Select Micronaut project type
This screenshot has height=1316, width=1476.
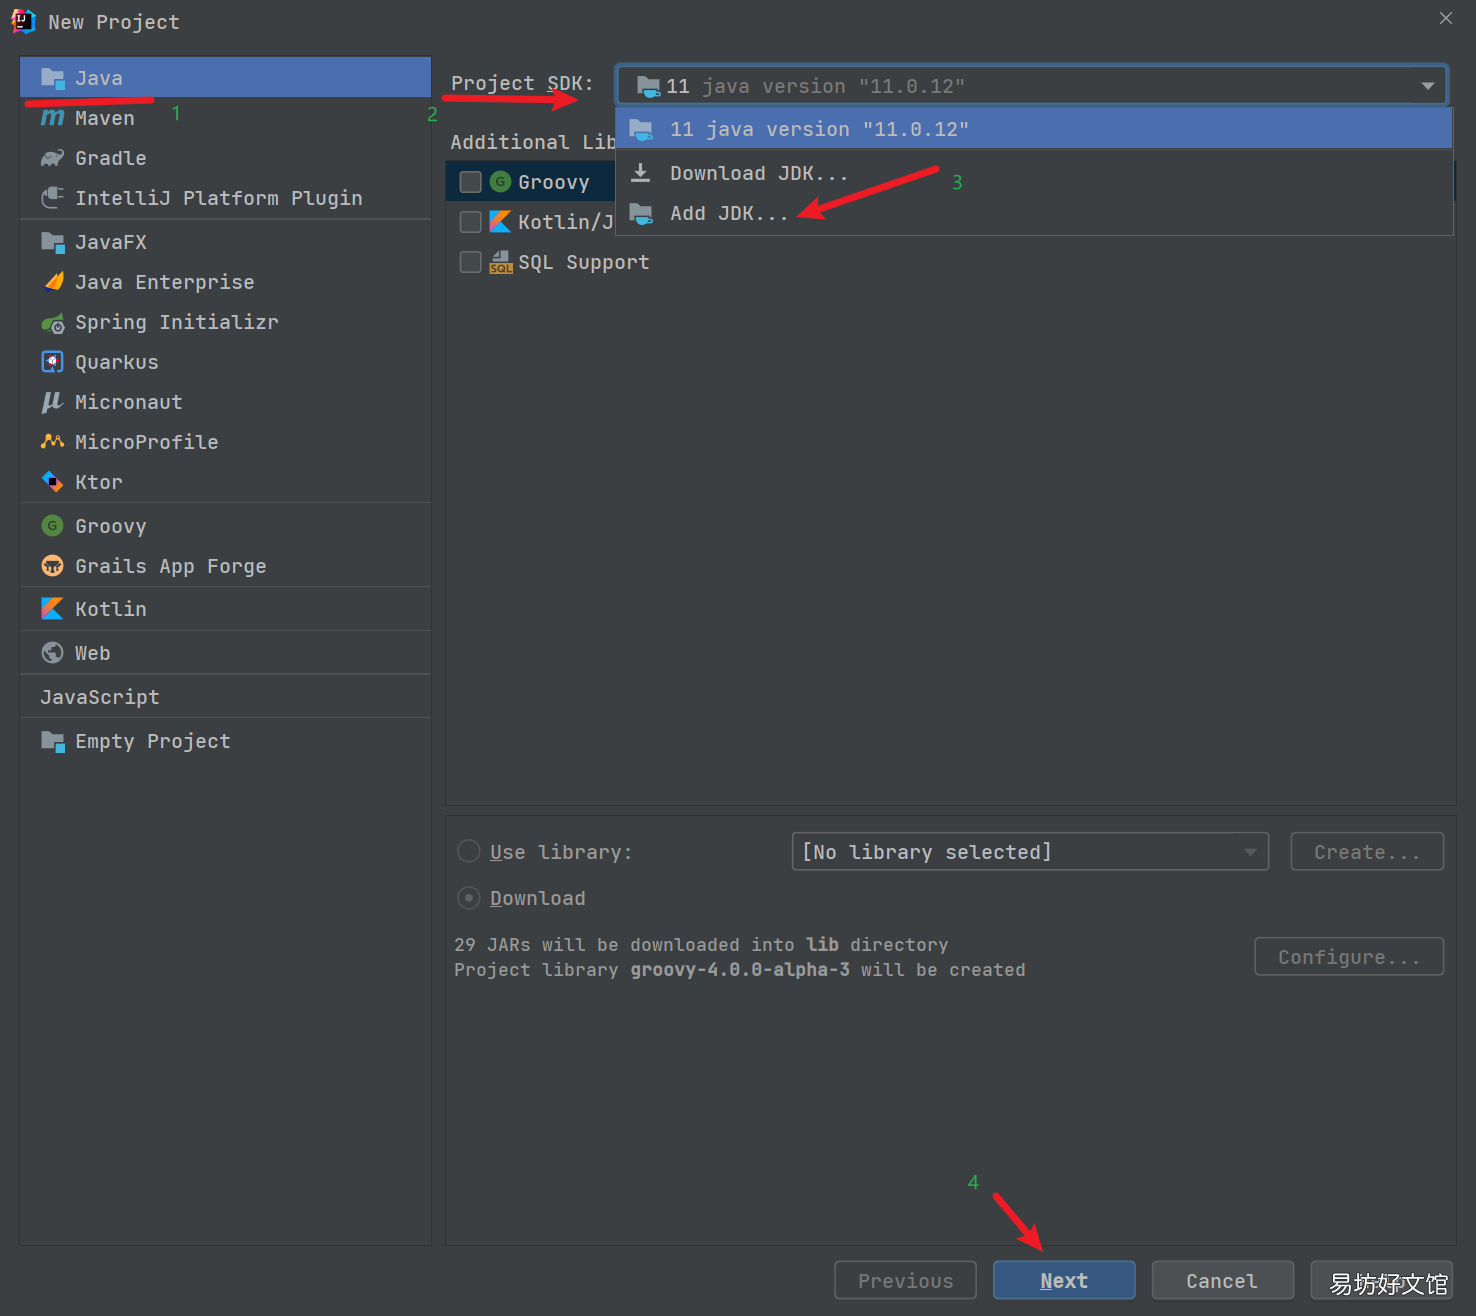tap(225, 402)
